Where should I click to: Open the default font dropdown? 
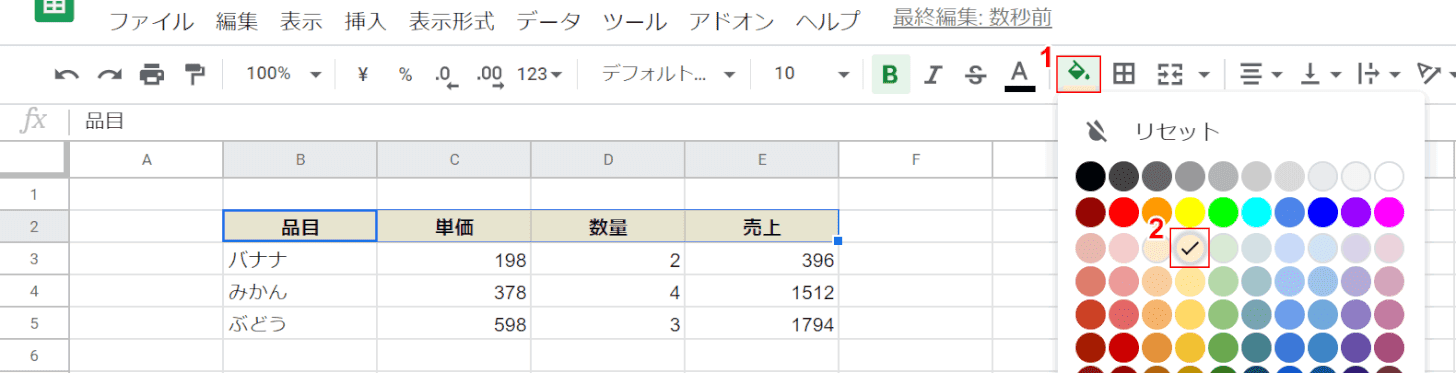pos(668,74)
